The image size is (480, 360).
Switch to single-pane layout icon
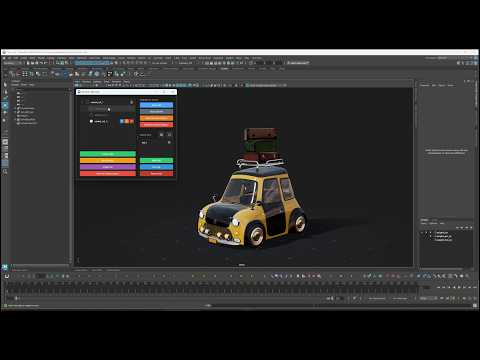tap(5, 142)
